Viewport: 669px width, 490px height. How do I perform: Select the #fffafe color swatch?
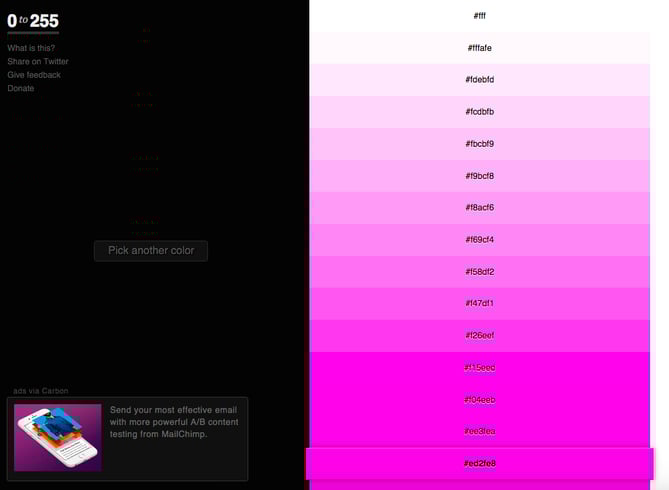[480, 48]
